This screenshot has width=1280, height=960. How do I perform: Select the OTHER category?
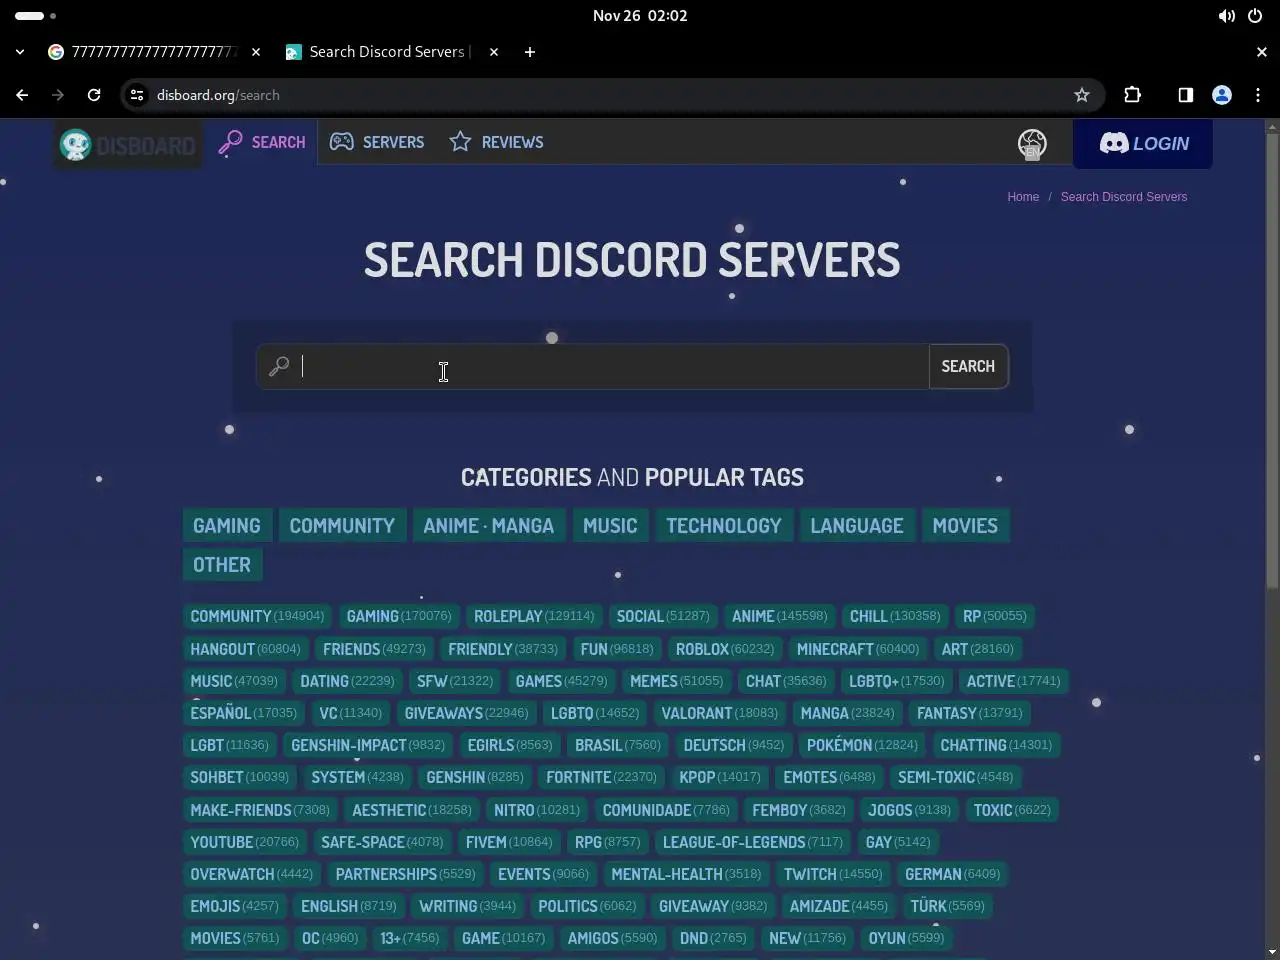coord(222,565)
